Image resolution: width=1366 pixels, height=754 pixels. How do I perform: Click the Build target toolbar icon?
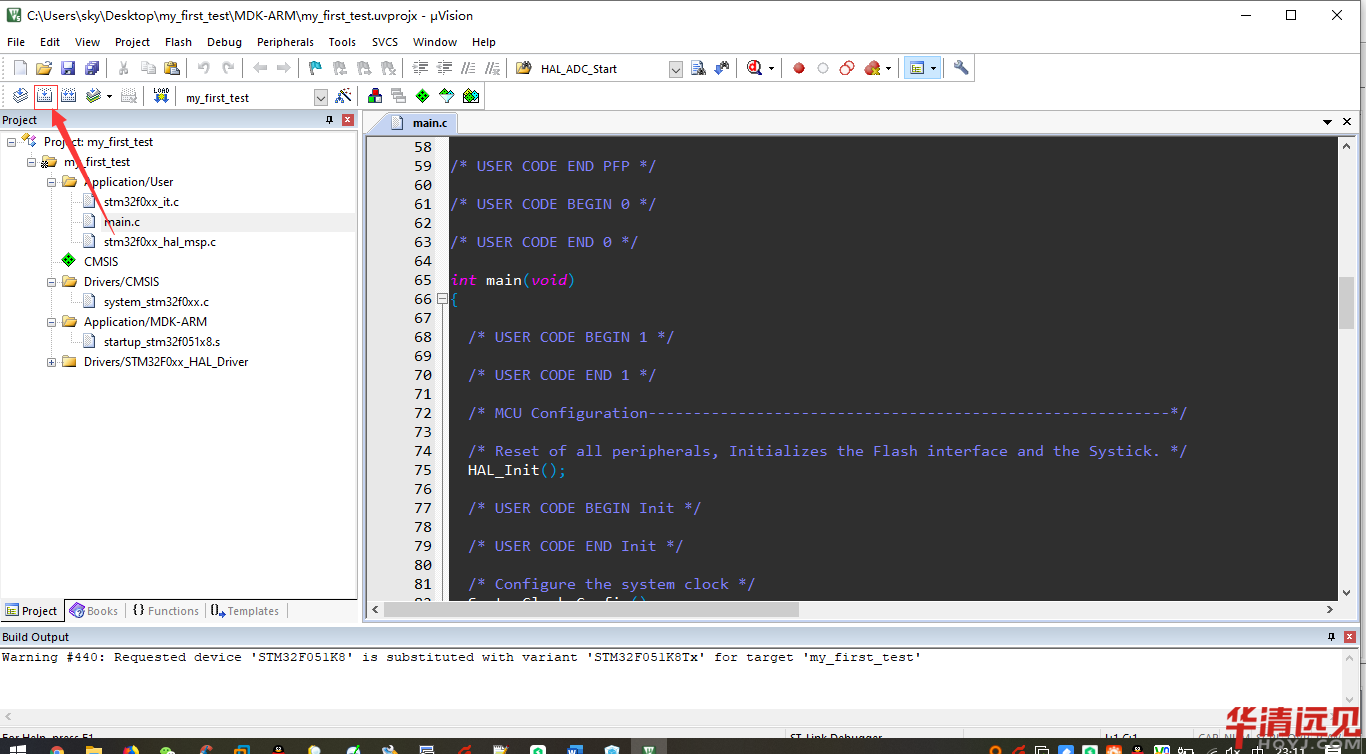click(44, 96)
